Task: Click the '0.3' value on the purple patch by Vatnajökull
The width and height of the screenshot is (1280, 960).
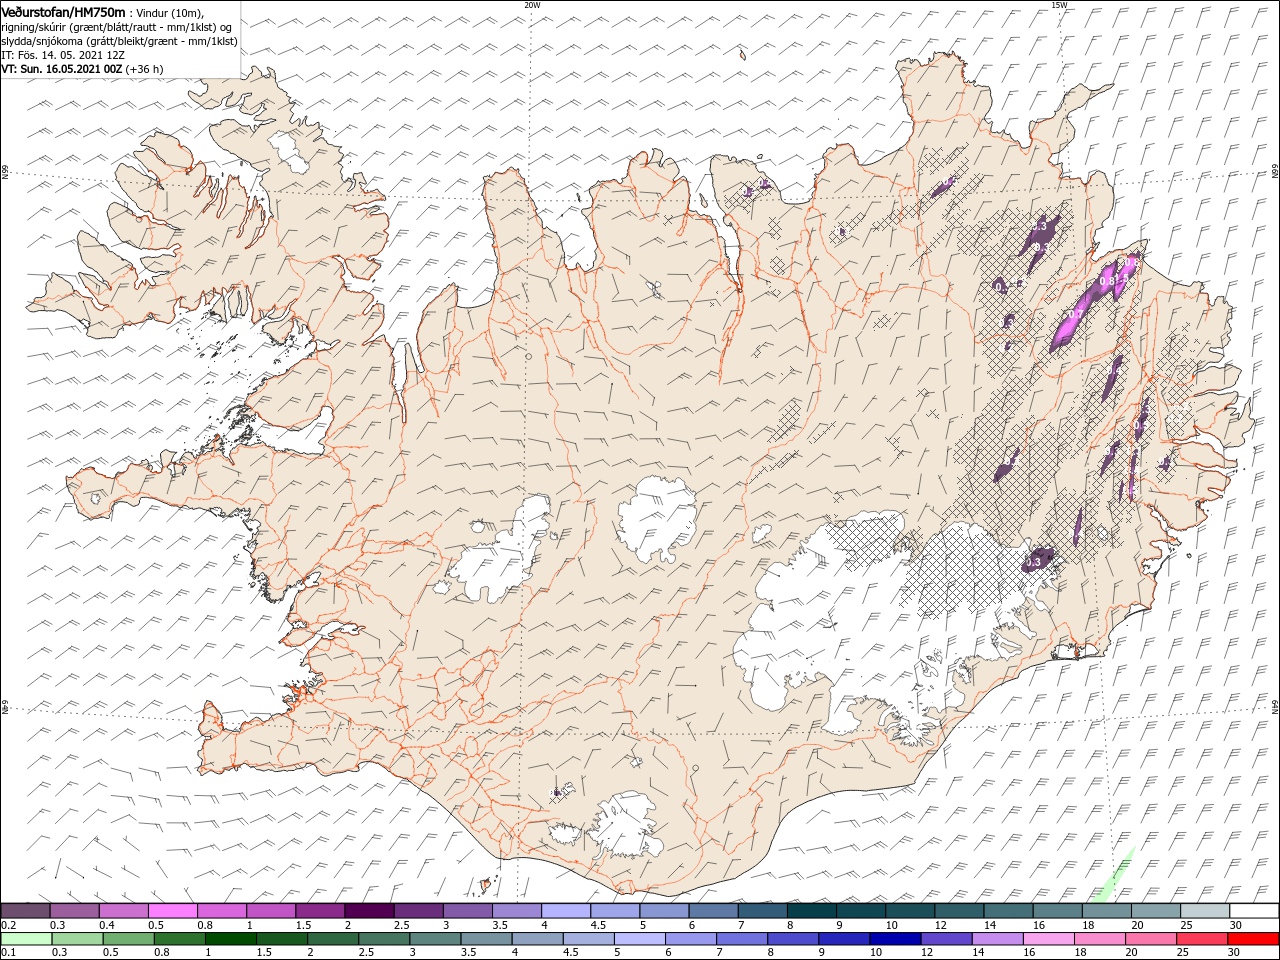Action: (x=1034, y=564)
